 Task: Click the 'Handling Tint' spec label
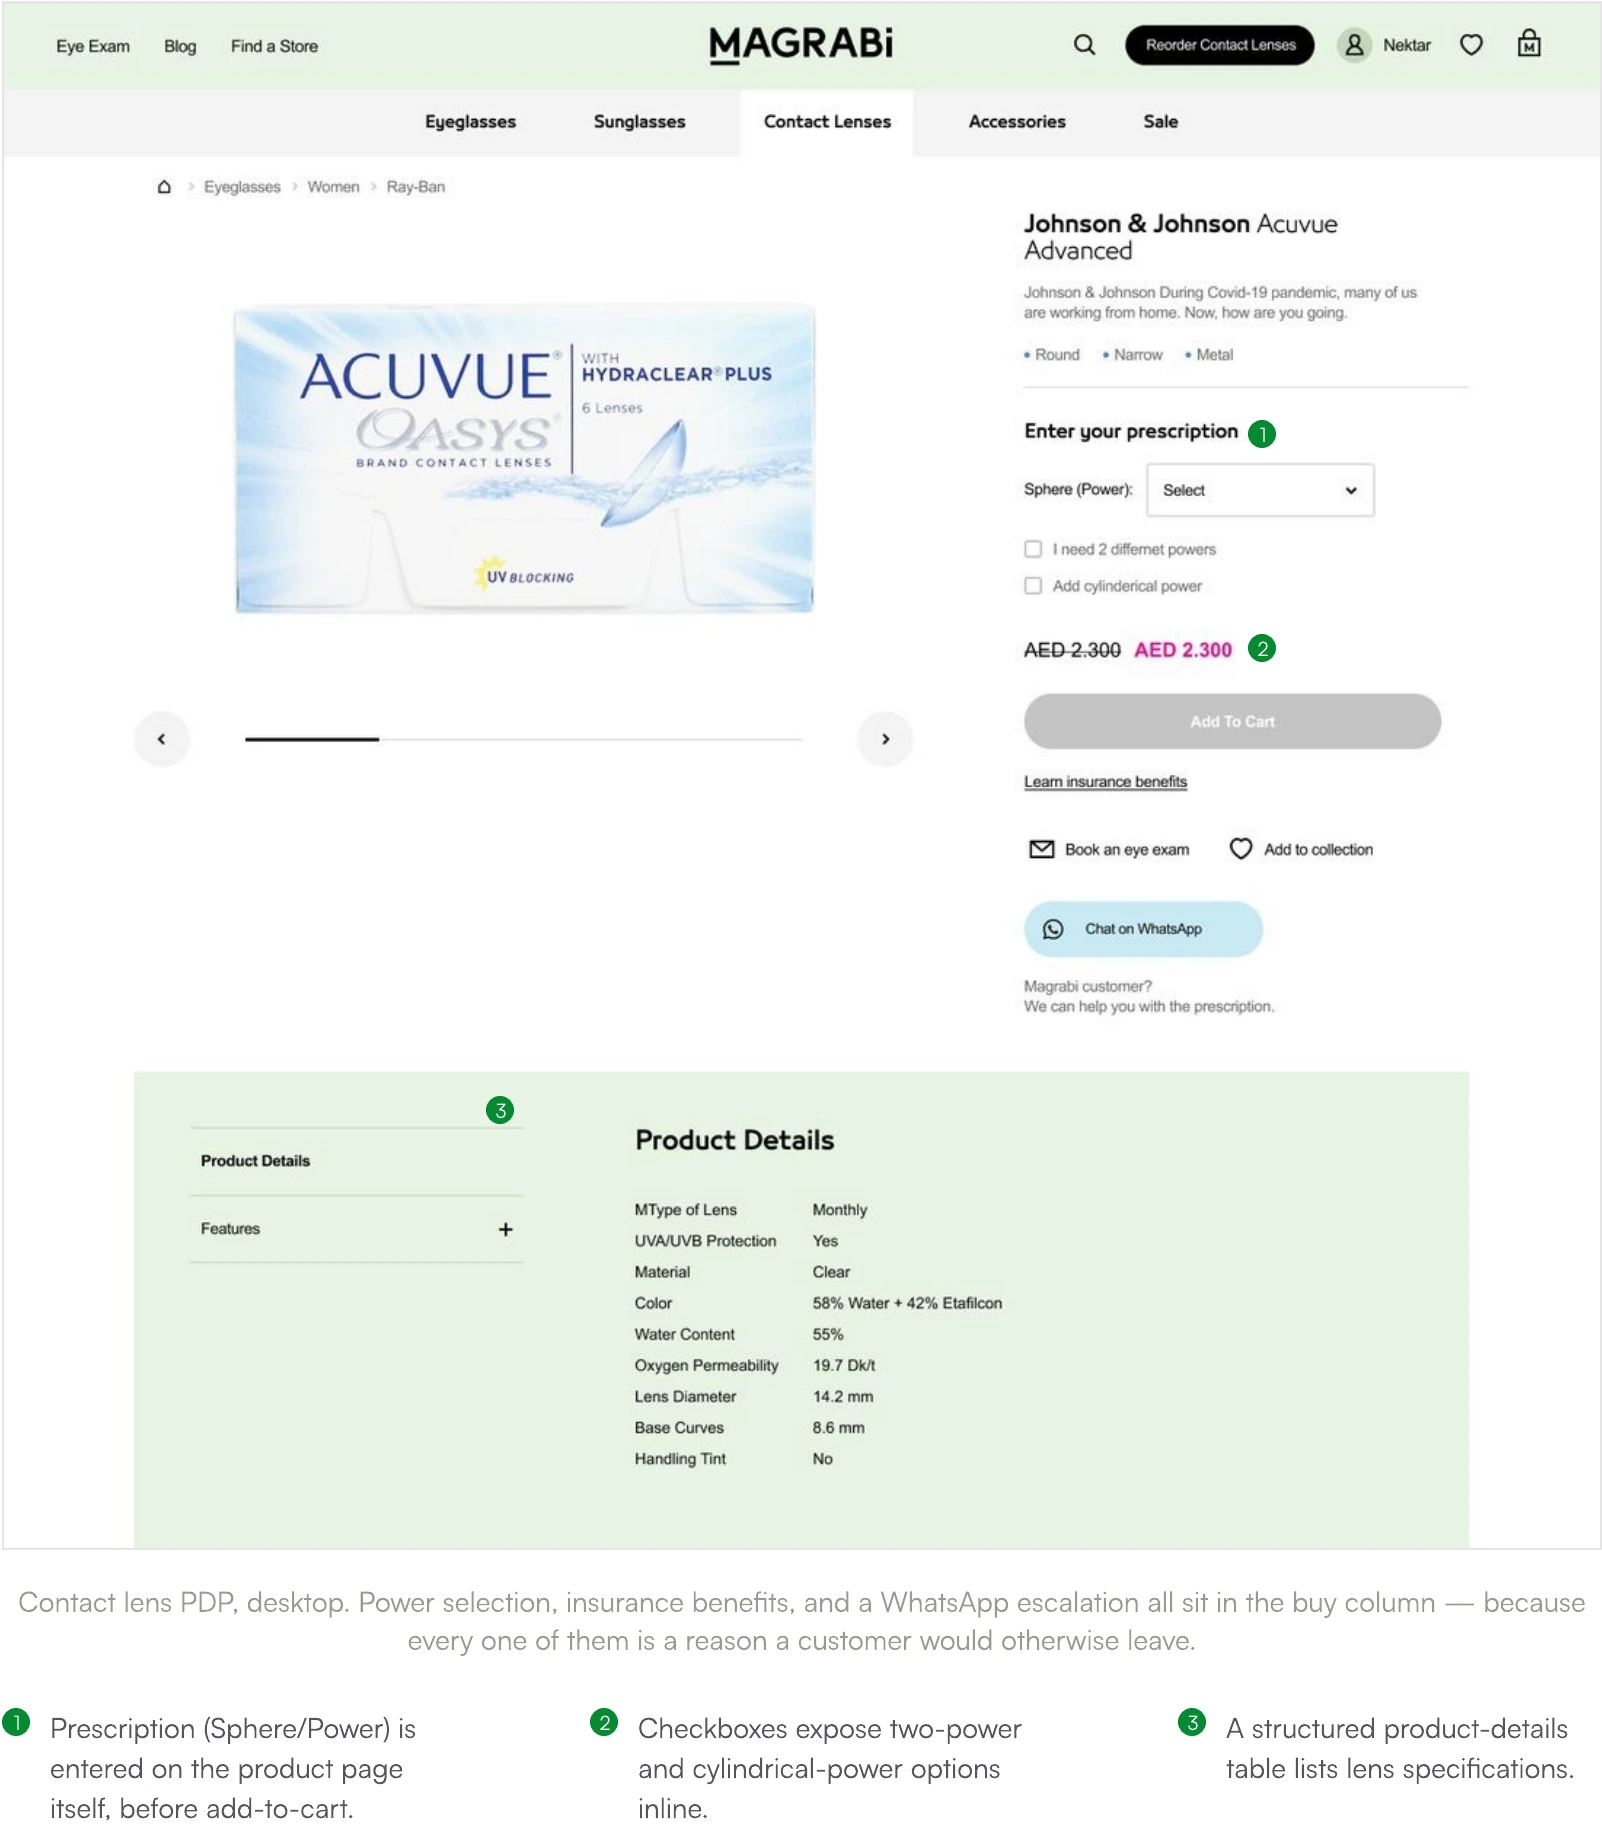(680, 1459)
